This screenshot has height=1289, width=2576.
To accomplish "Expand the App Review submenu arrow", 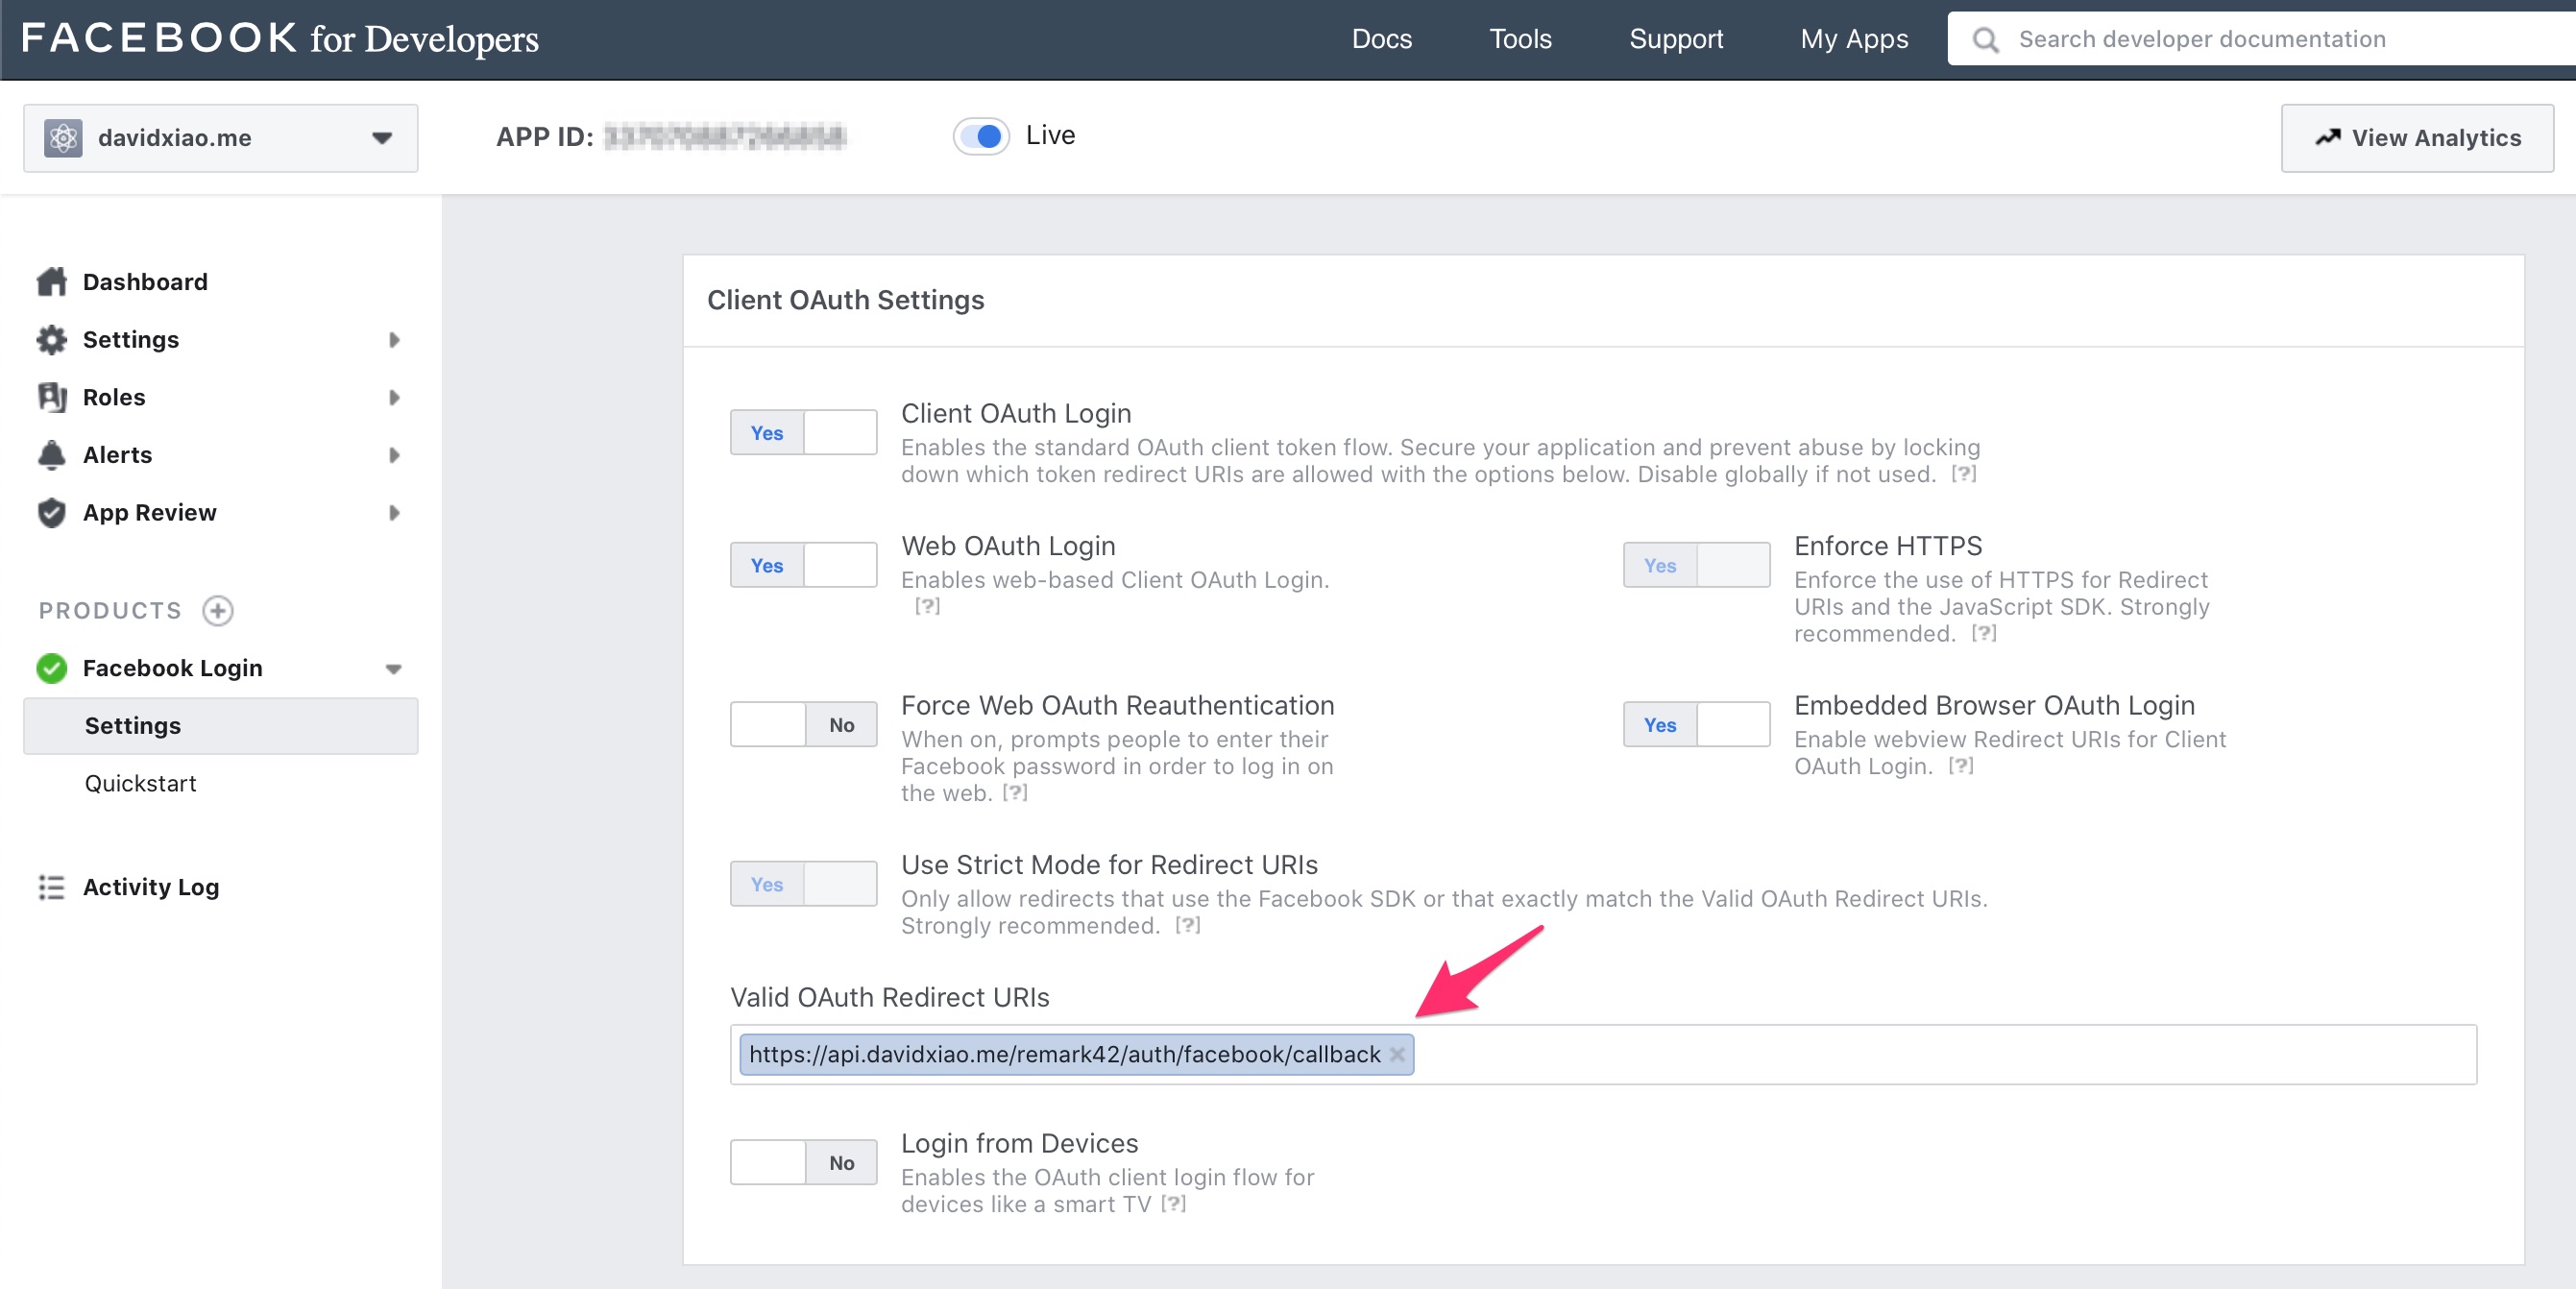I will (x=394, y=513).
